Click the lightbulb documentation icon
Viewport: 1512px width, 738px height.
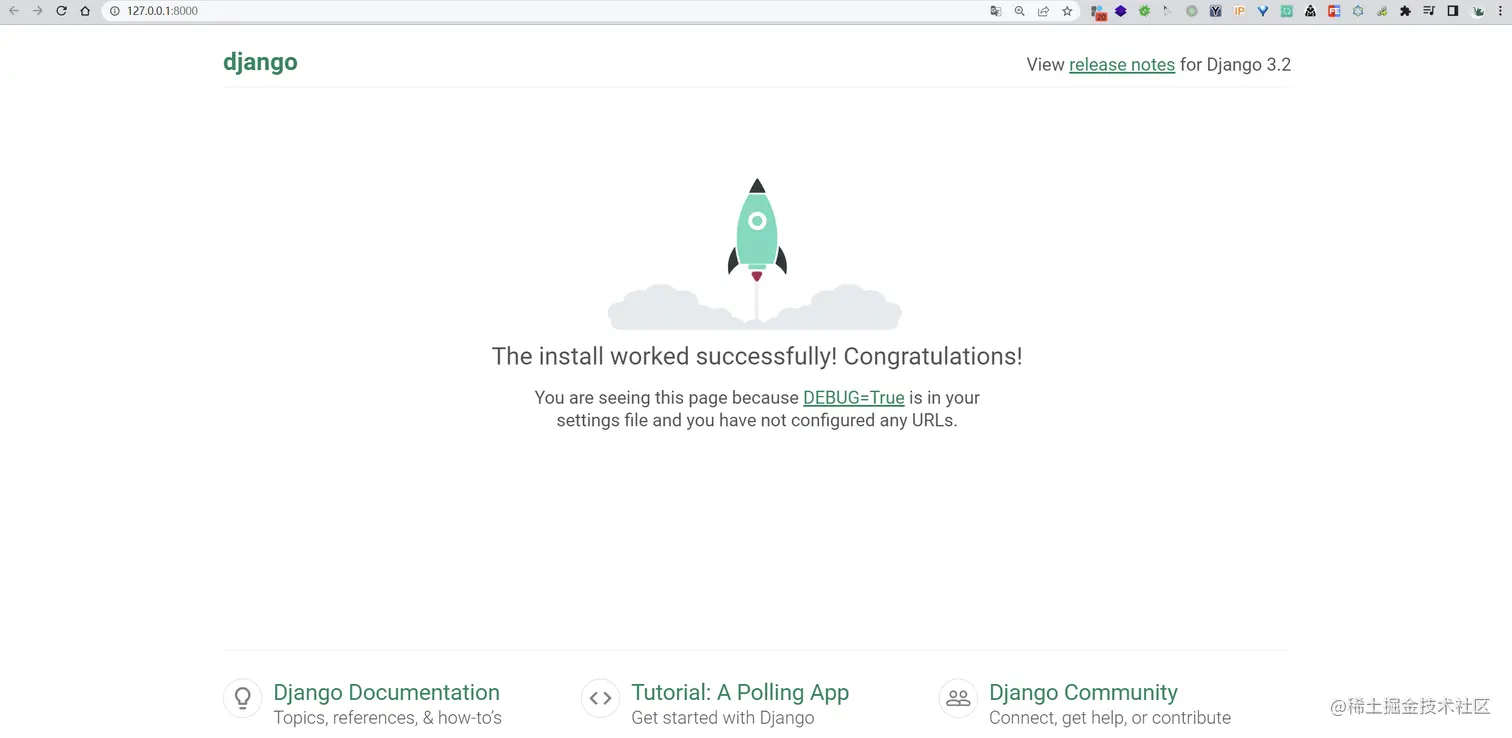pos(243,698)
